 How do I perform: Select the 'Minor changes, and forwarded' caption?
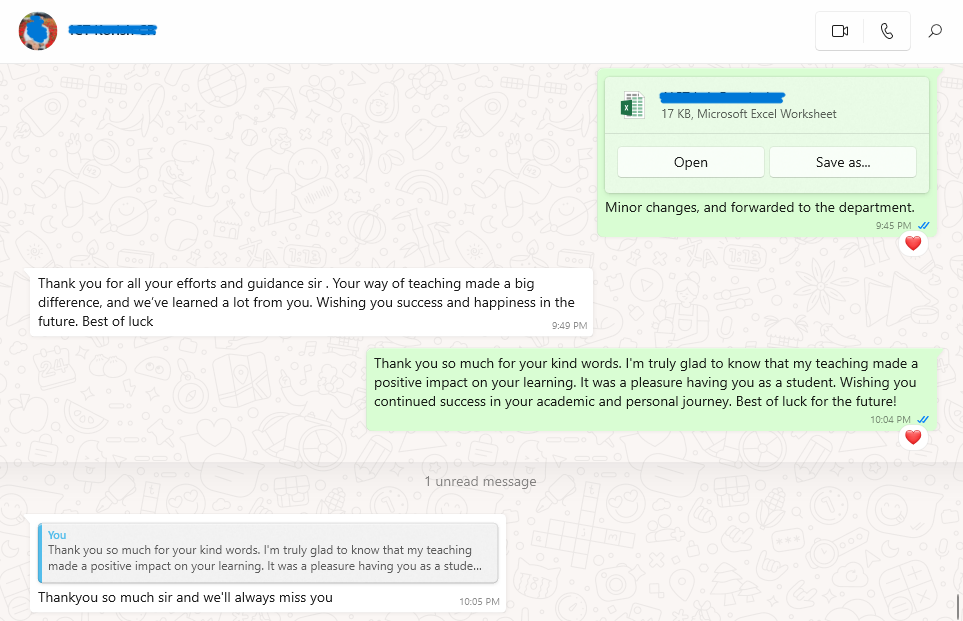pos(760,208)
